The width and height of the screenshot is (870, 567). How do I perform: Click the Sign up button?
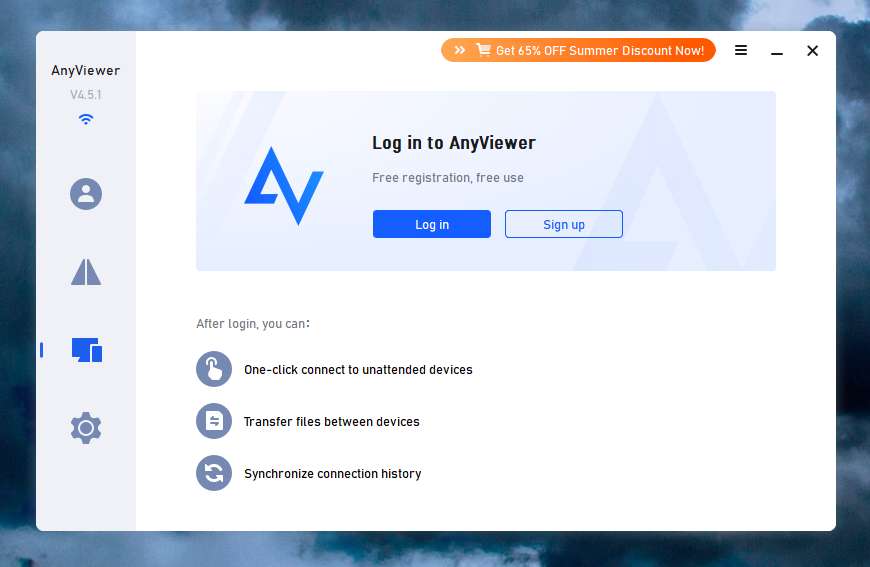[x=564, y=224]
